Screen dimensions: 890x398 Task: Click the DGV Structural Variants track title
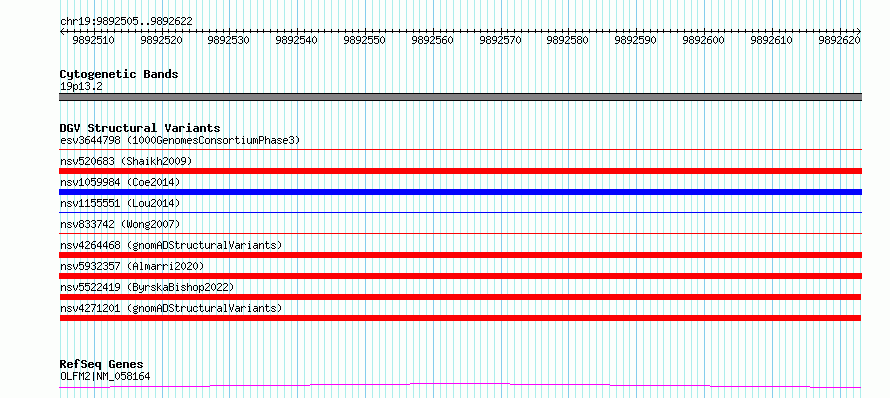point(140,128)
